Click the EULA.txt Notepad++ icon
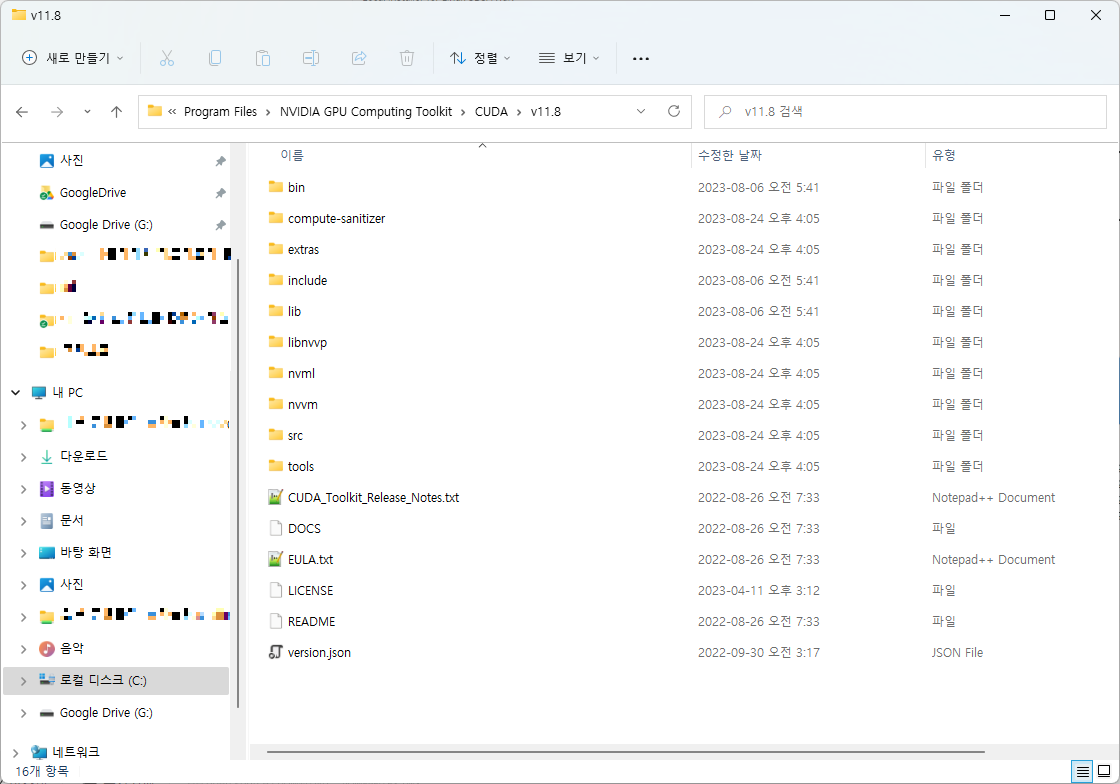1120x784 pixels. click(276, 559)
